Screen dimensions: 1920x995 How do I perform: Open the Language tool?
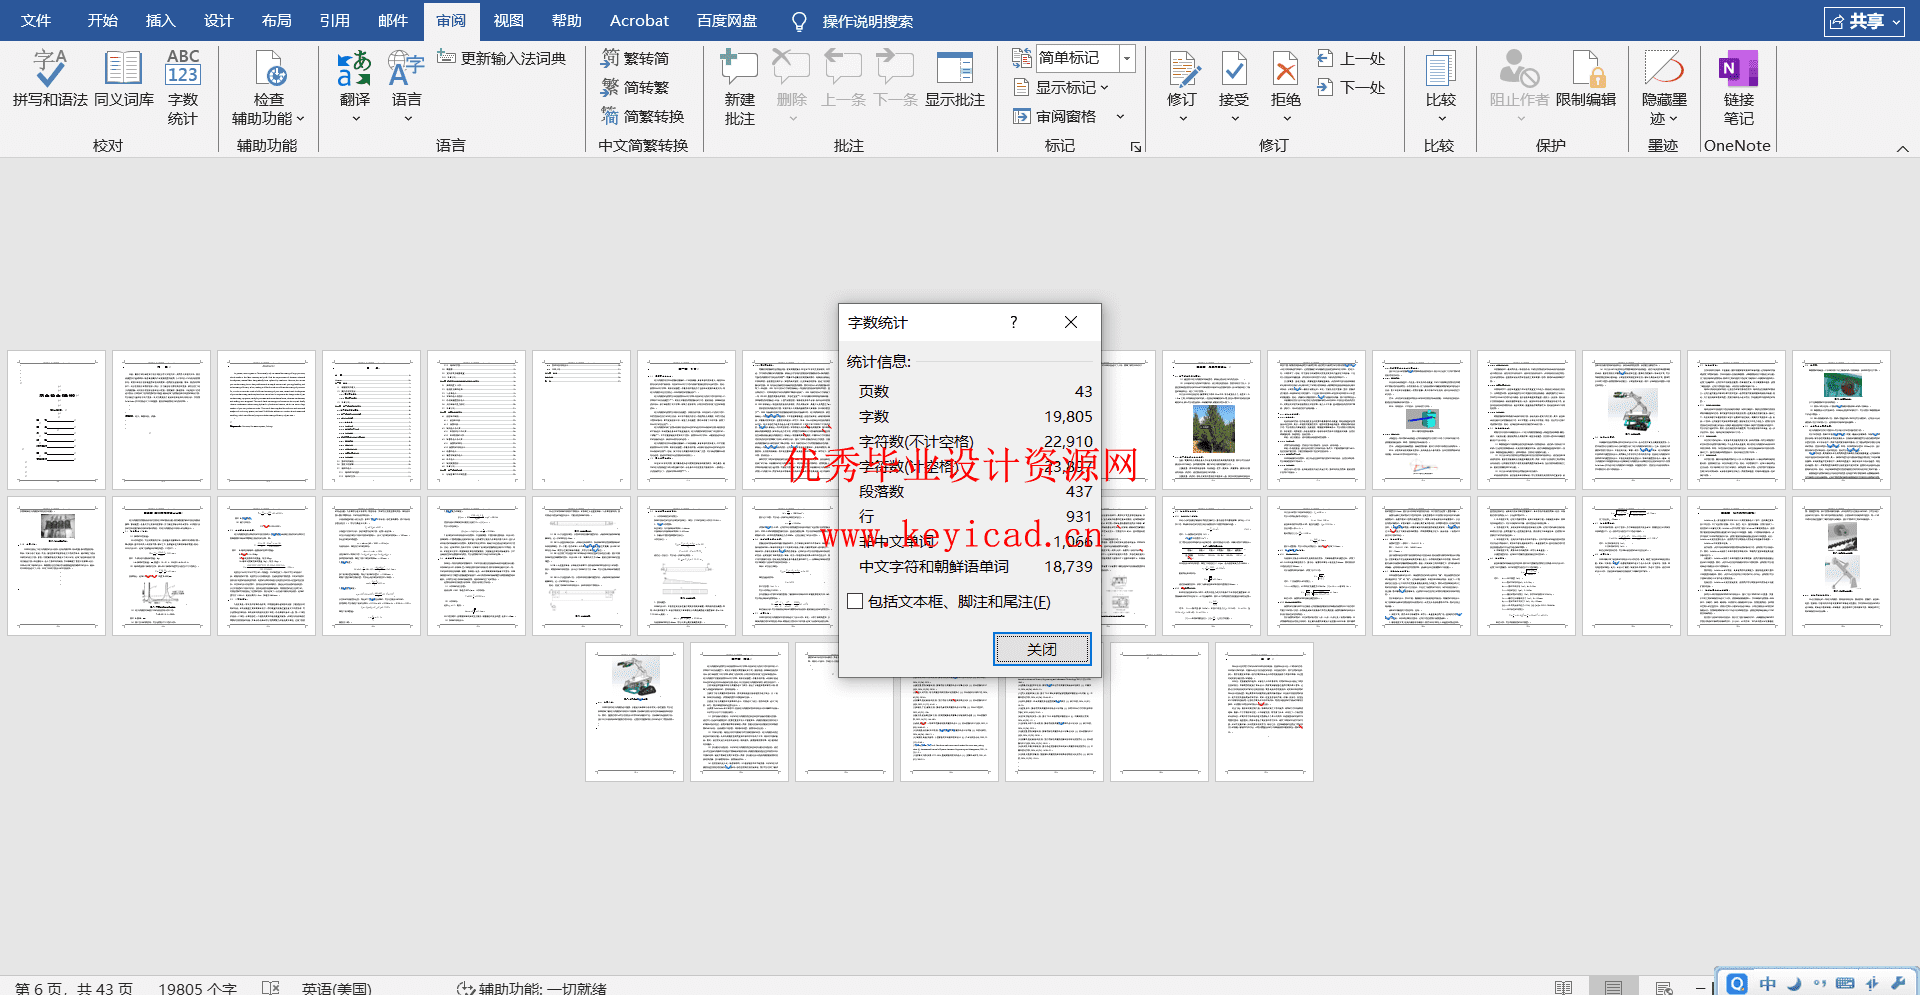coord(407,79)
